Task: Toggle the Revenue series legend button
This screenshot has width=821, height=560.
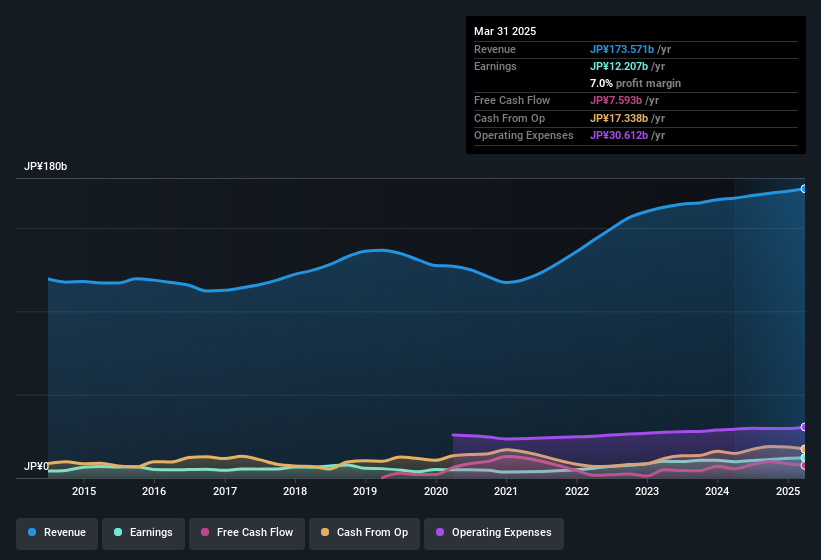Action: tap(57, 533)
